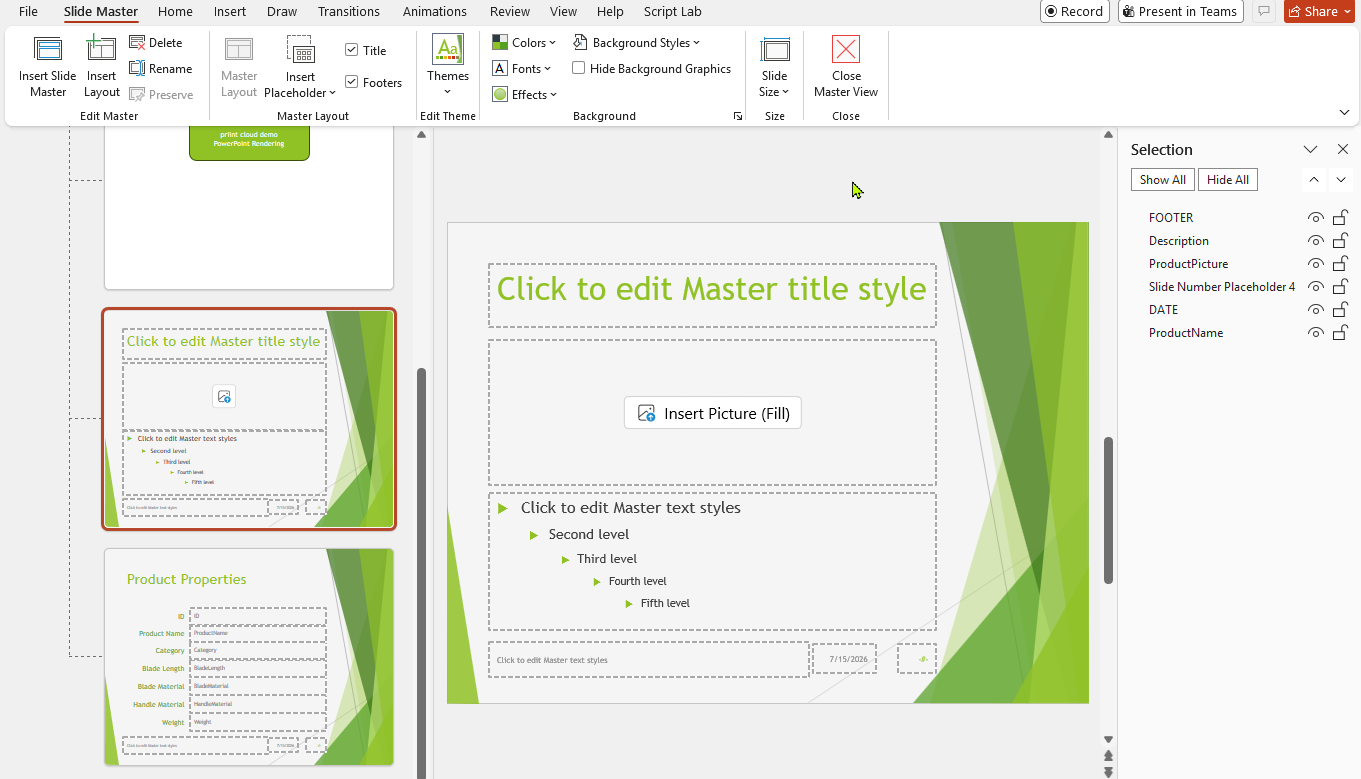Hide the FOOTER object with its eye icon
Viewport: 1361px width, 779px height.
[1316, 218]
